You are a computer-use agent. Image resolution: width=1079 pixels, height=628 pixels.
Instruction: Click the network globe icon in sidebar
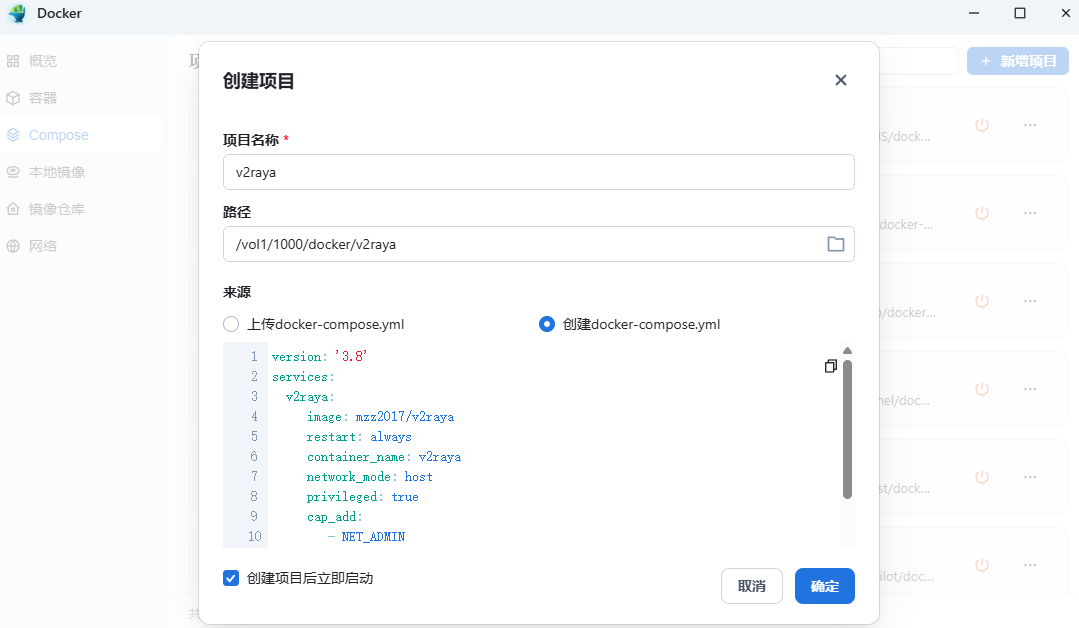point(13,246)
